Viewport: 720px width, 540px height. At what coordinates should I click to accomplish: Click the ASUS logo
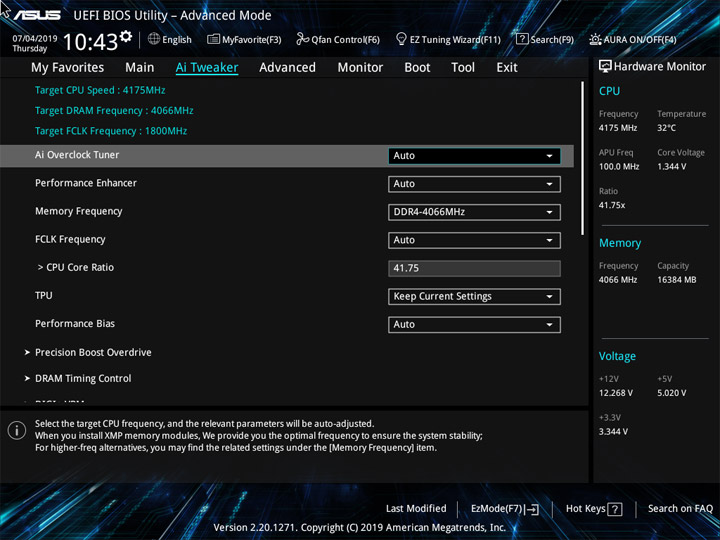37,15
